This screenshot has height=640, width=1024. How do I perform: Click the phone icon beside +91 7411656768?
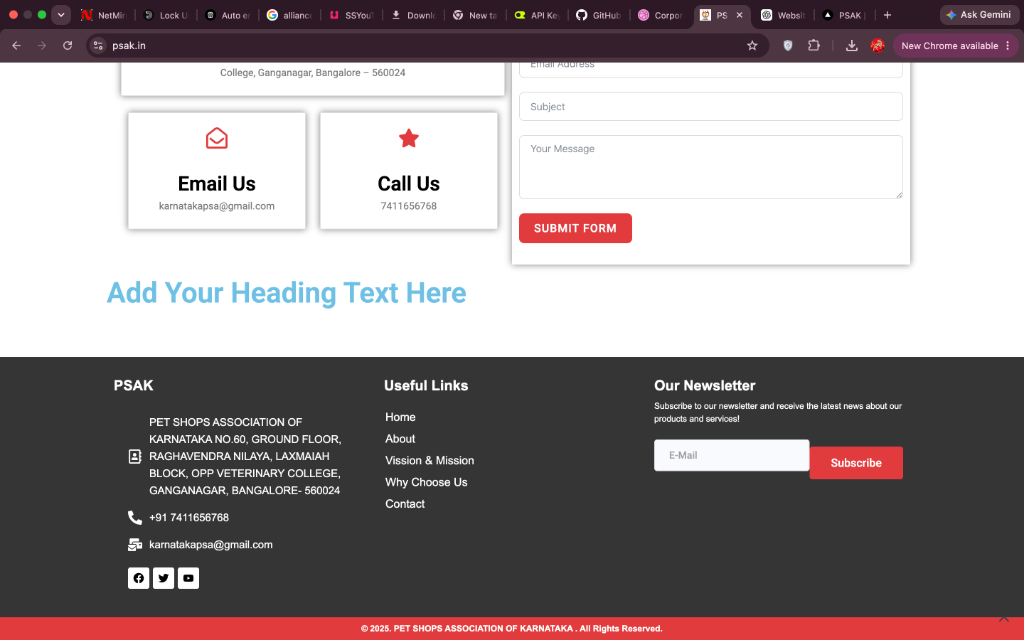tap(135, 518)
